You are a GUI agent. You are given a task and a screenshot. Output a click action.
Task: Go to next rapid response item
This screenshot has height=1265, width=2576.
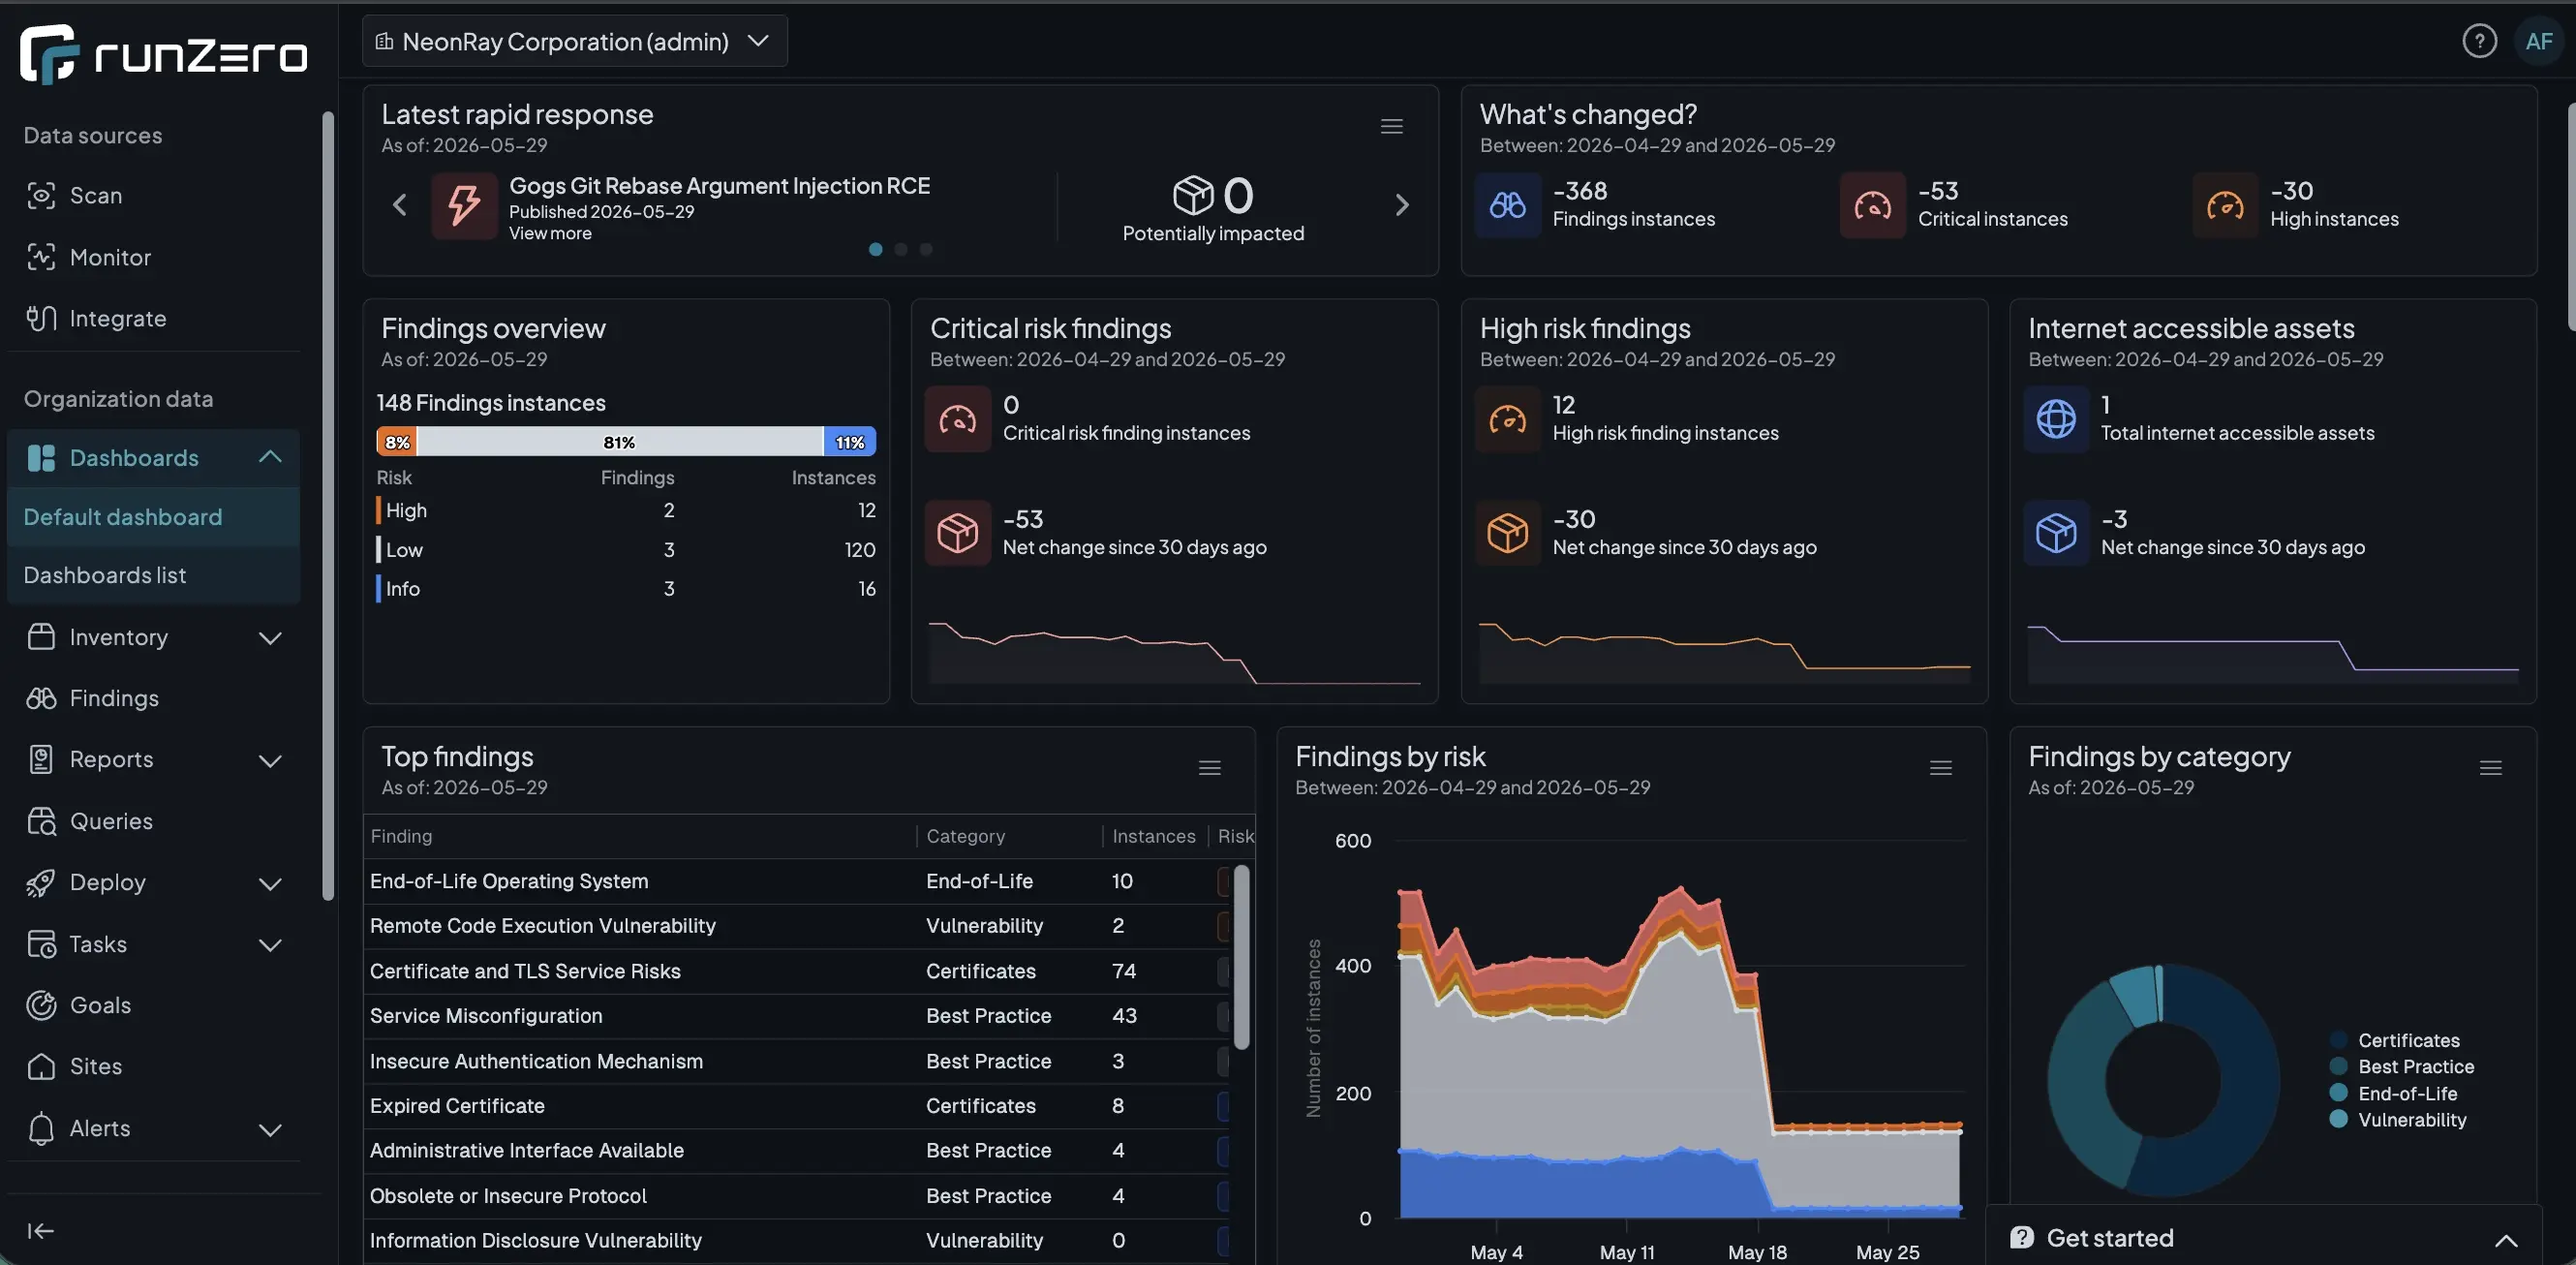(x=1402, y=205)
